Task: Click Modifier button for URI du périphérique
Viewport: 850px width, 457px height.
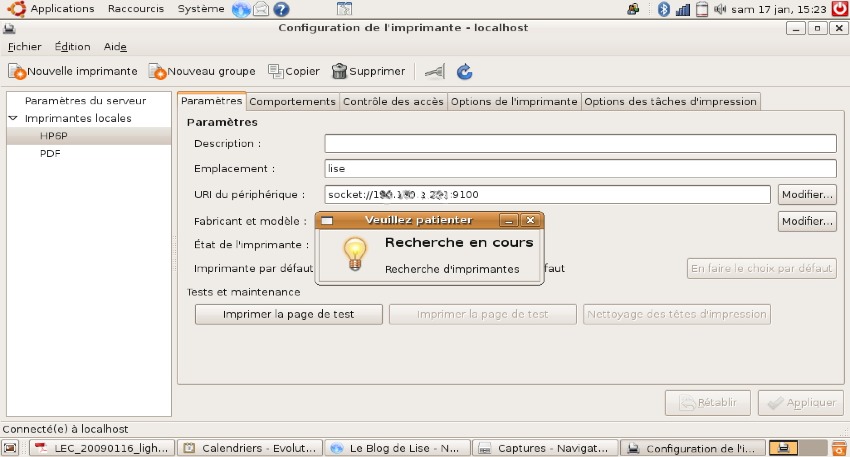Action: pos(807,194)
